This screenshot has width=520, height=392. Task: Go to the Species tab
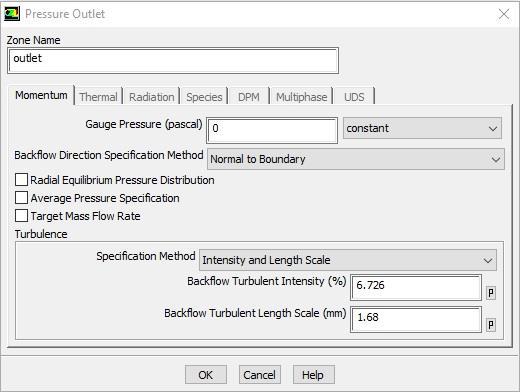tap(204, 97)
